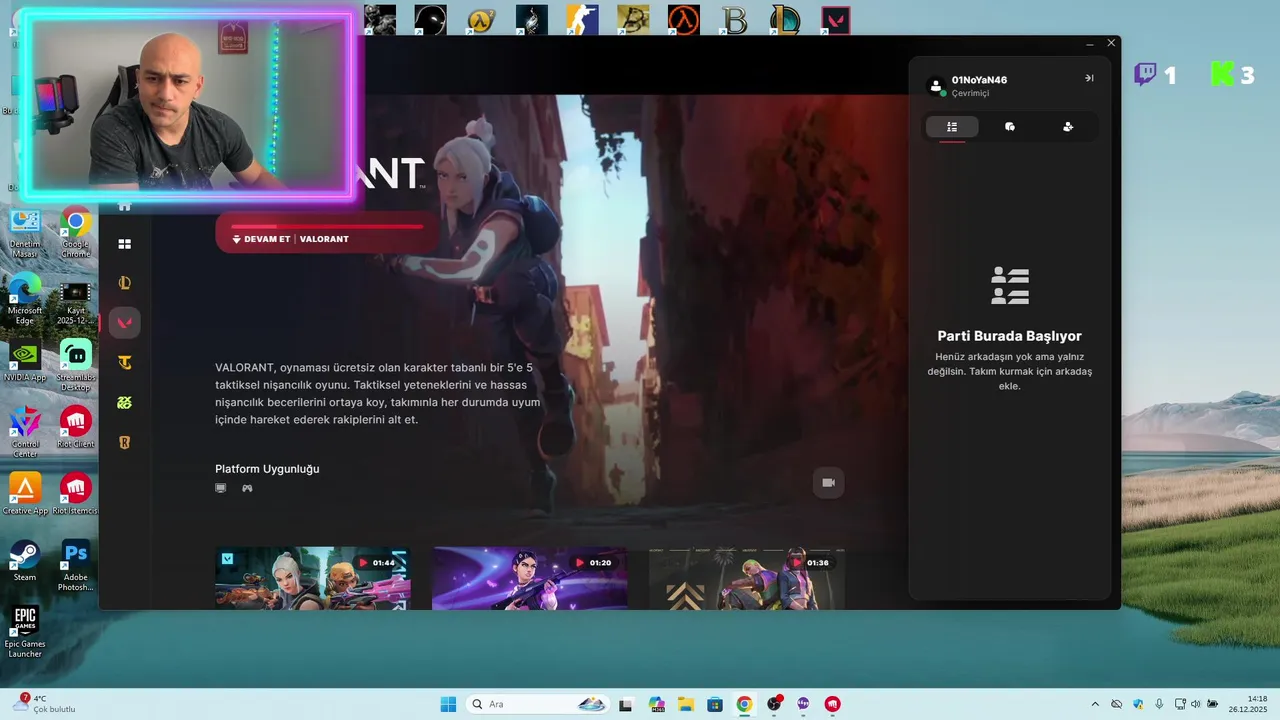Open Task View from taskbar
The height and width of the screenshot is (720, 1280).
click(626, 704)
